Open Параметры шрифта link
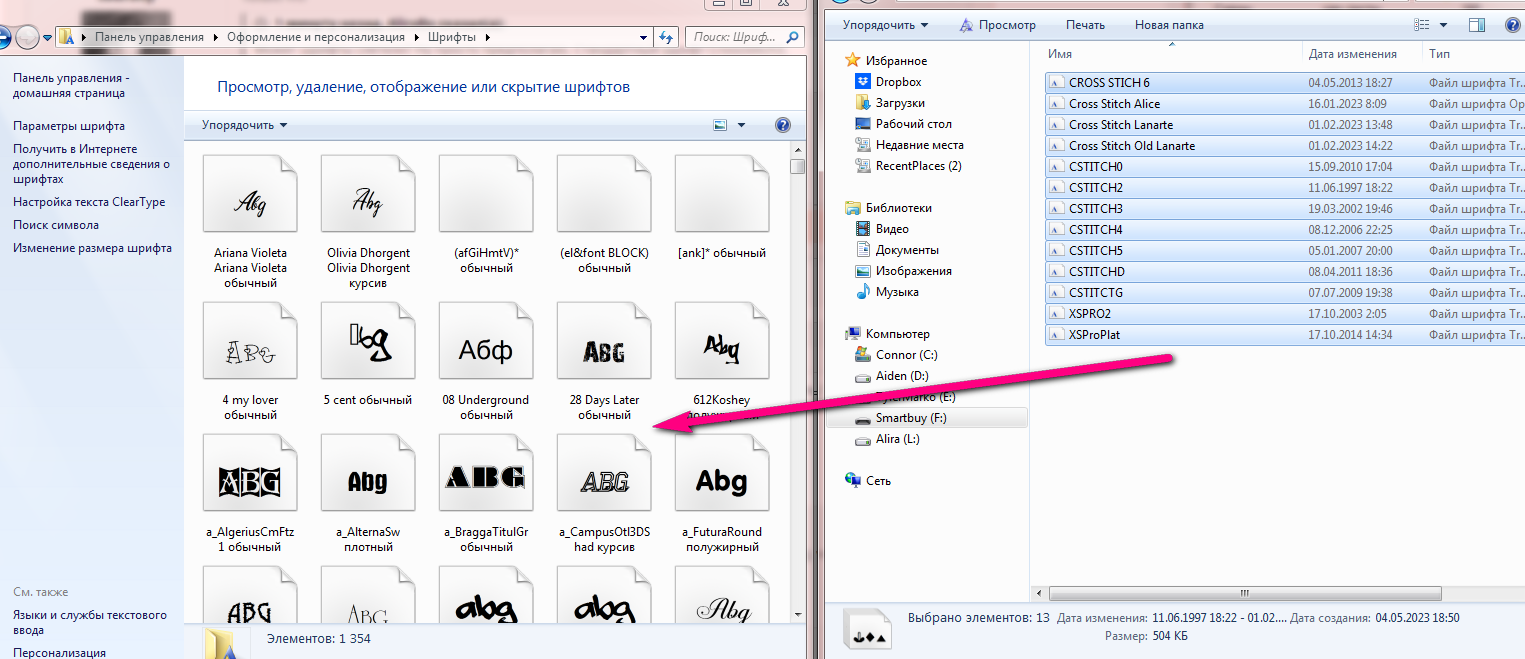Screen dimensions: 1525x659 pyautogui.click(x=69, y=126)
